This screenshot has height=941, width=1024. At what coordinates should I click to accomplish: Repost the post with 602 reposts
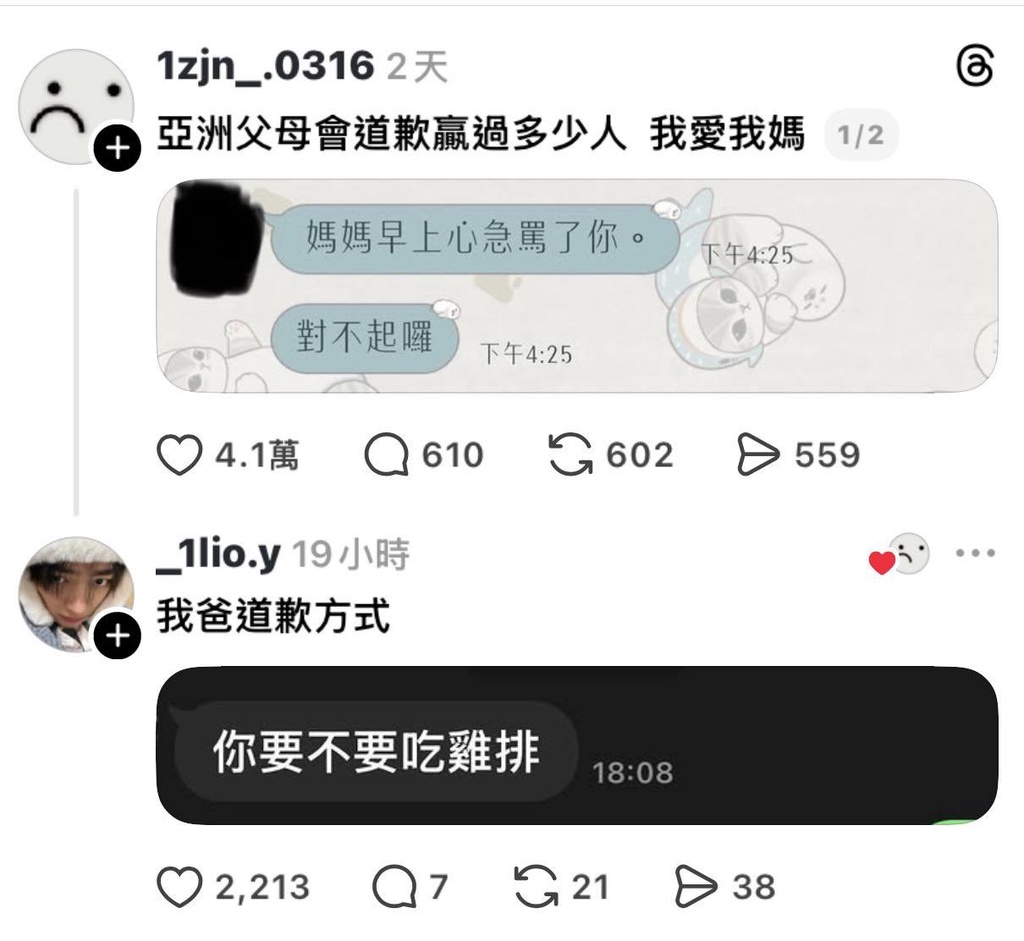(x=571, y=455)
